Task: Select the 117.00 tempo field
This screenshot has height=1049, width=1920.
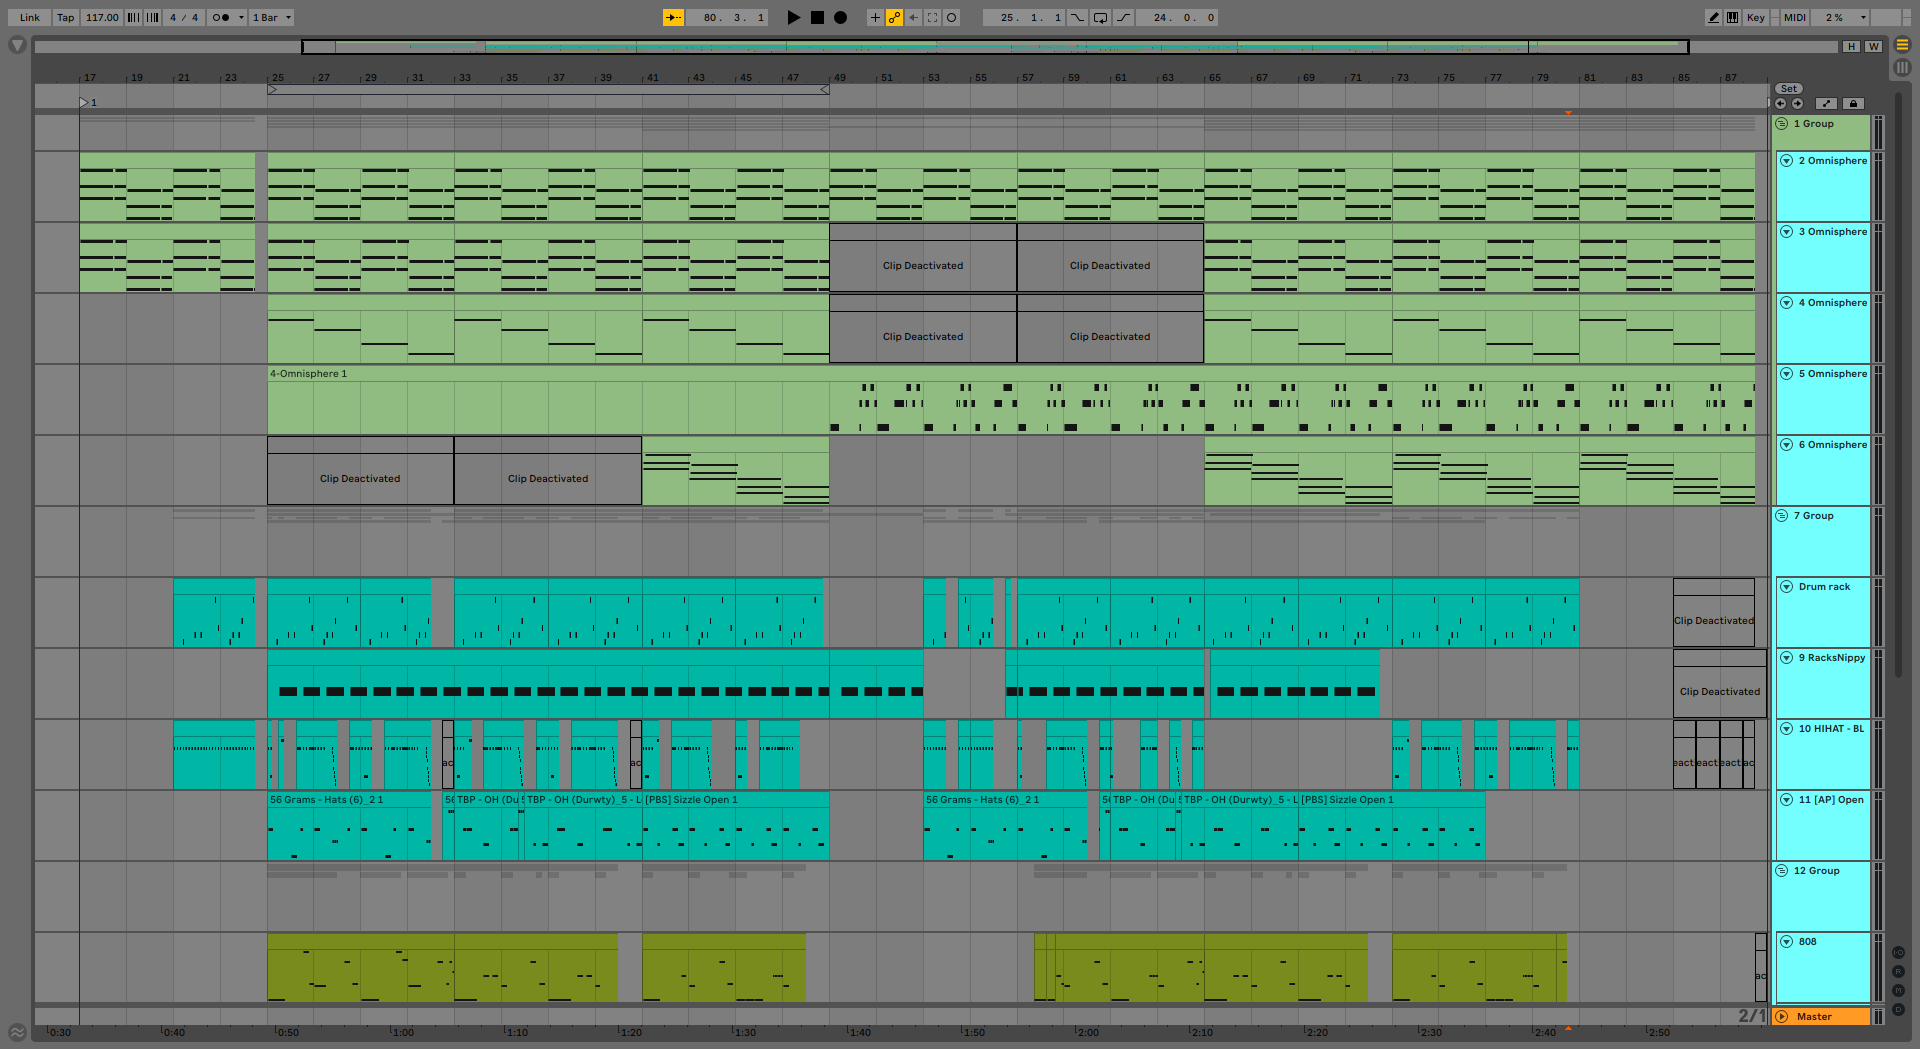Action: pos(102,17)
